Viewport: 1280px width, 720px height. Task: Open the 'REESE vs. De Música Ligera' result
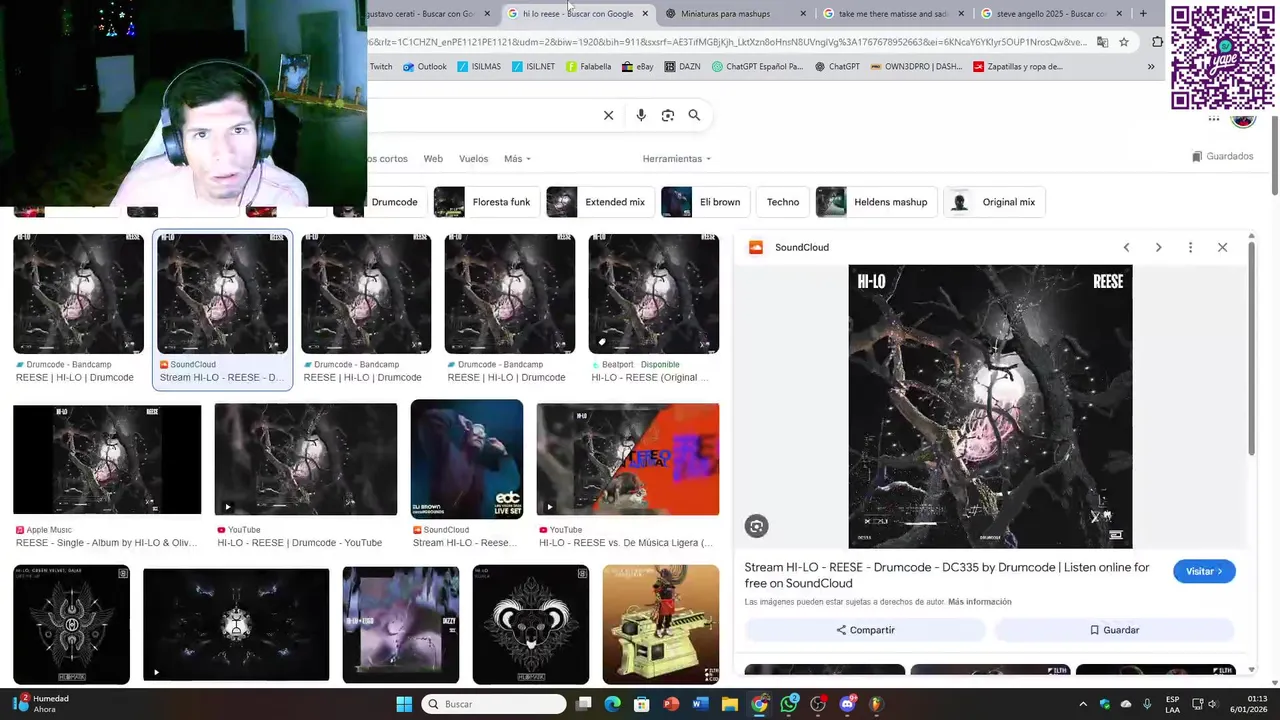tap(628, 476)
